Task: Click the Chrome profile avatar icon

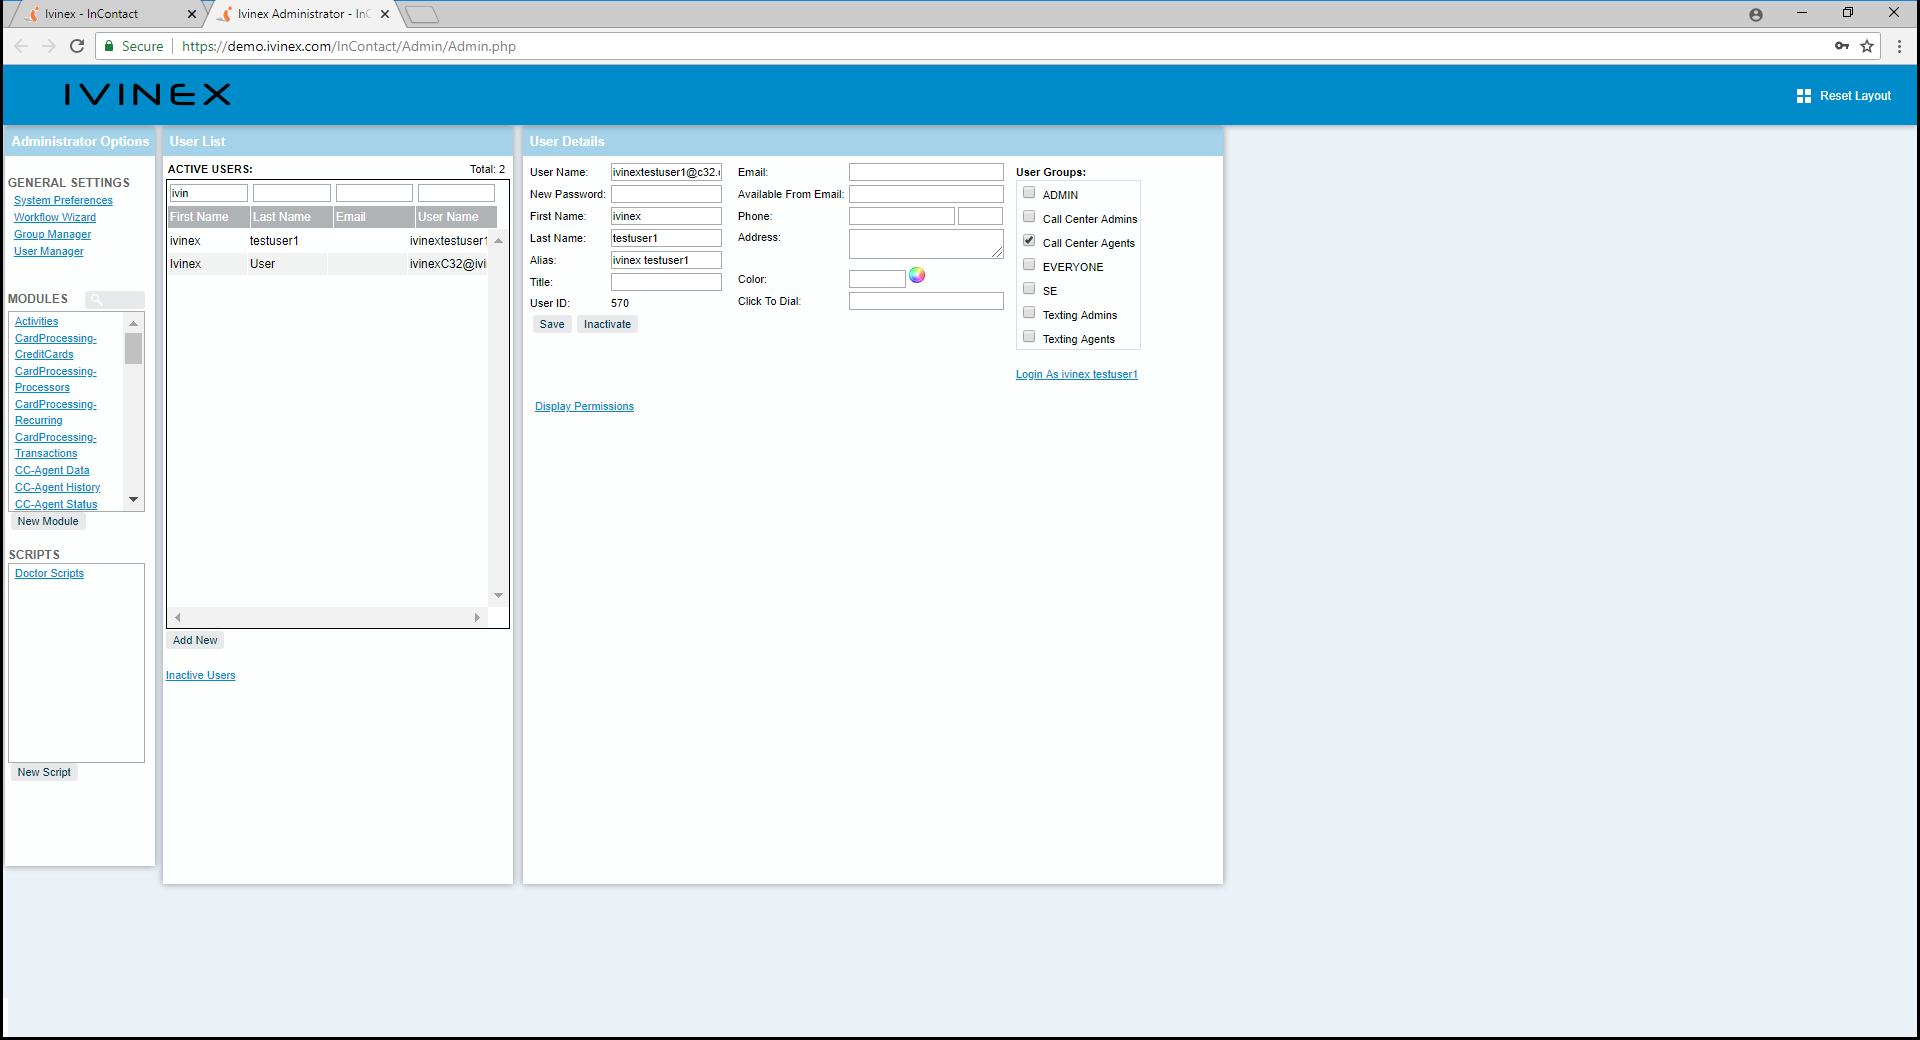Action: pyautogui.click(x=1756, y=14)
